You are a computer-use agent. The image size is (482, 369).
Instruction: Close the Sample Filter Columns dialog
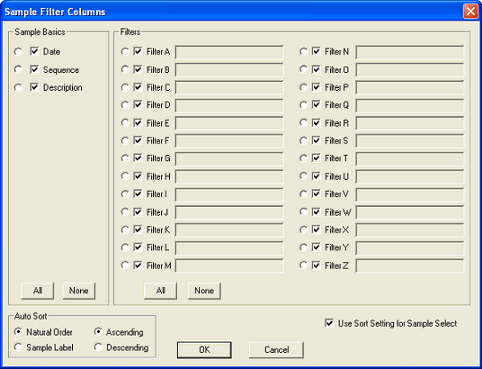(471, 11)
